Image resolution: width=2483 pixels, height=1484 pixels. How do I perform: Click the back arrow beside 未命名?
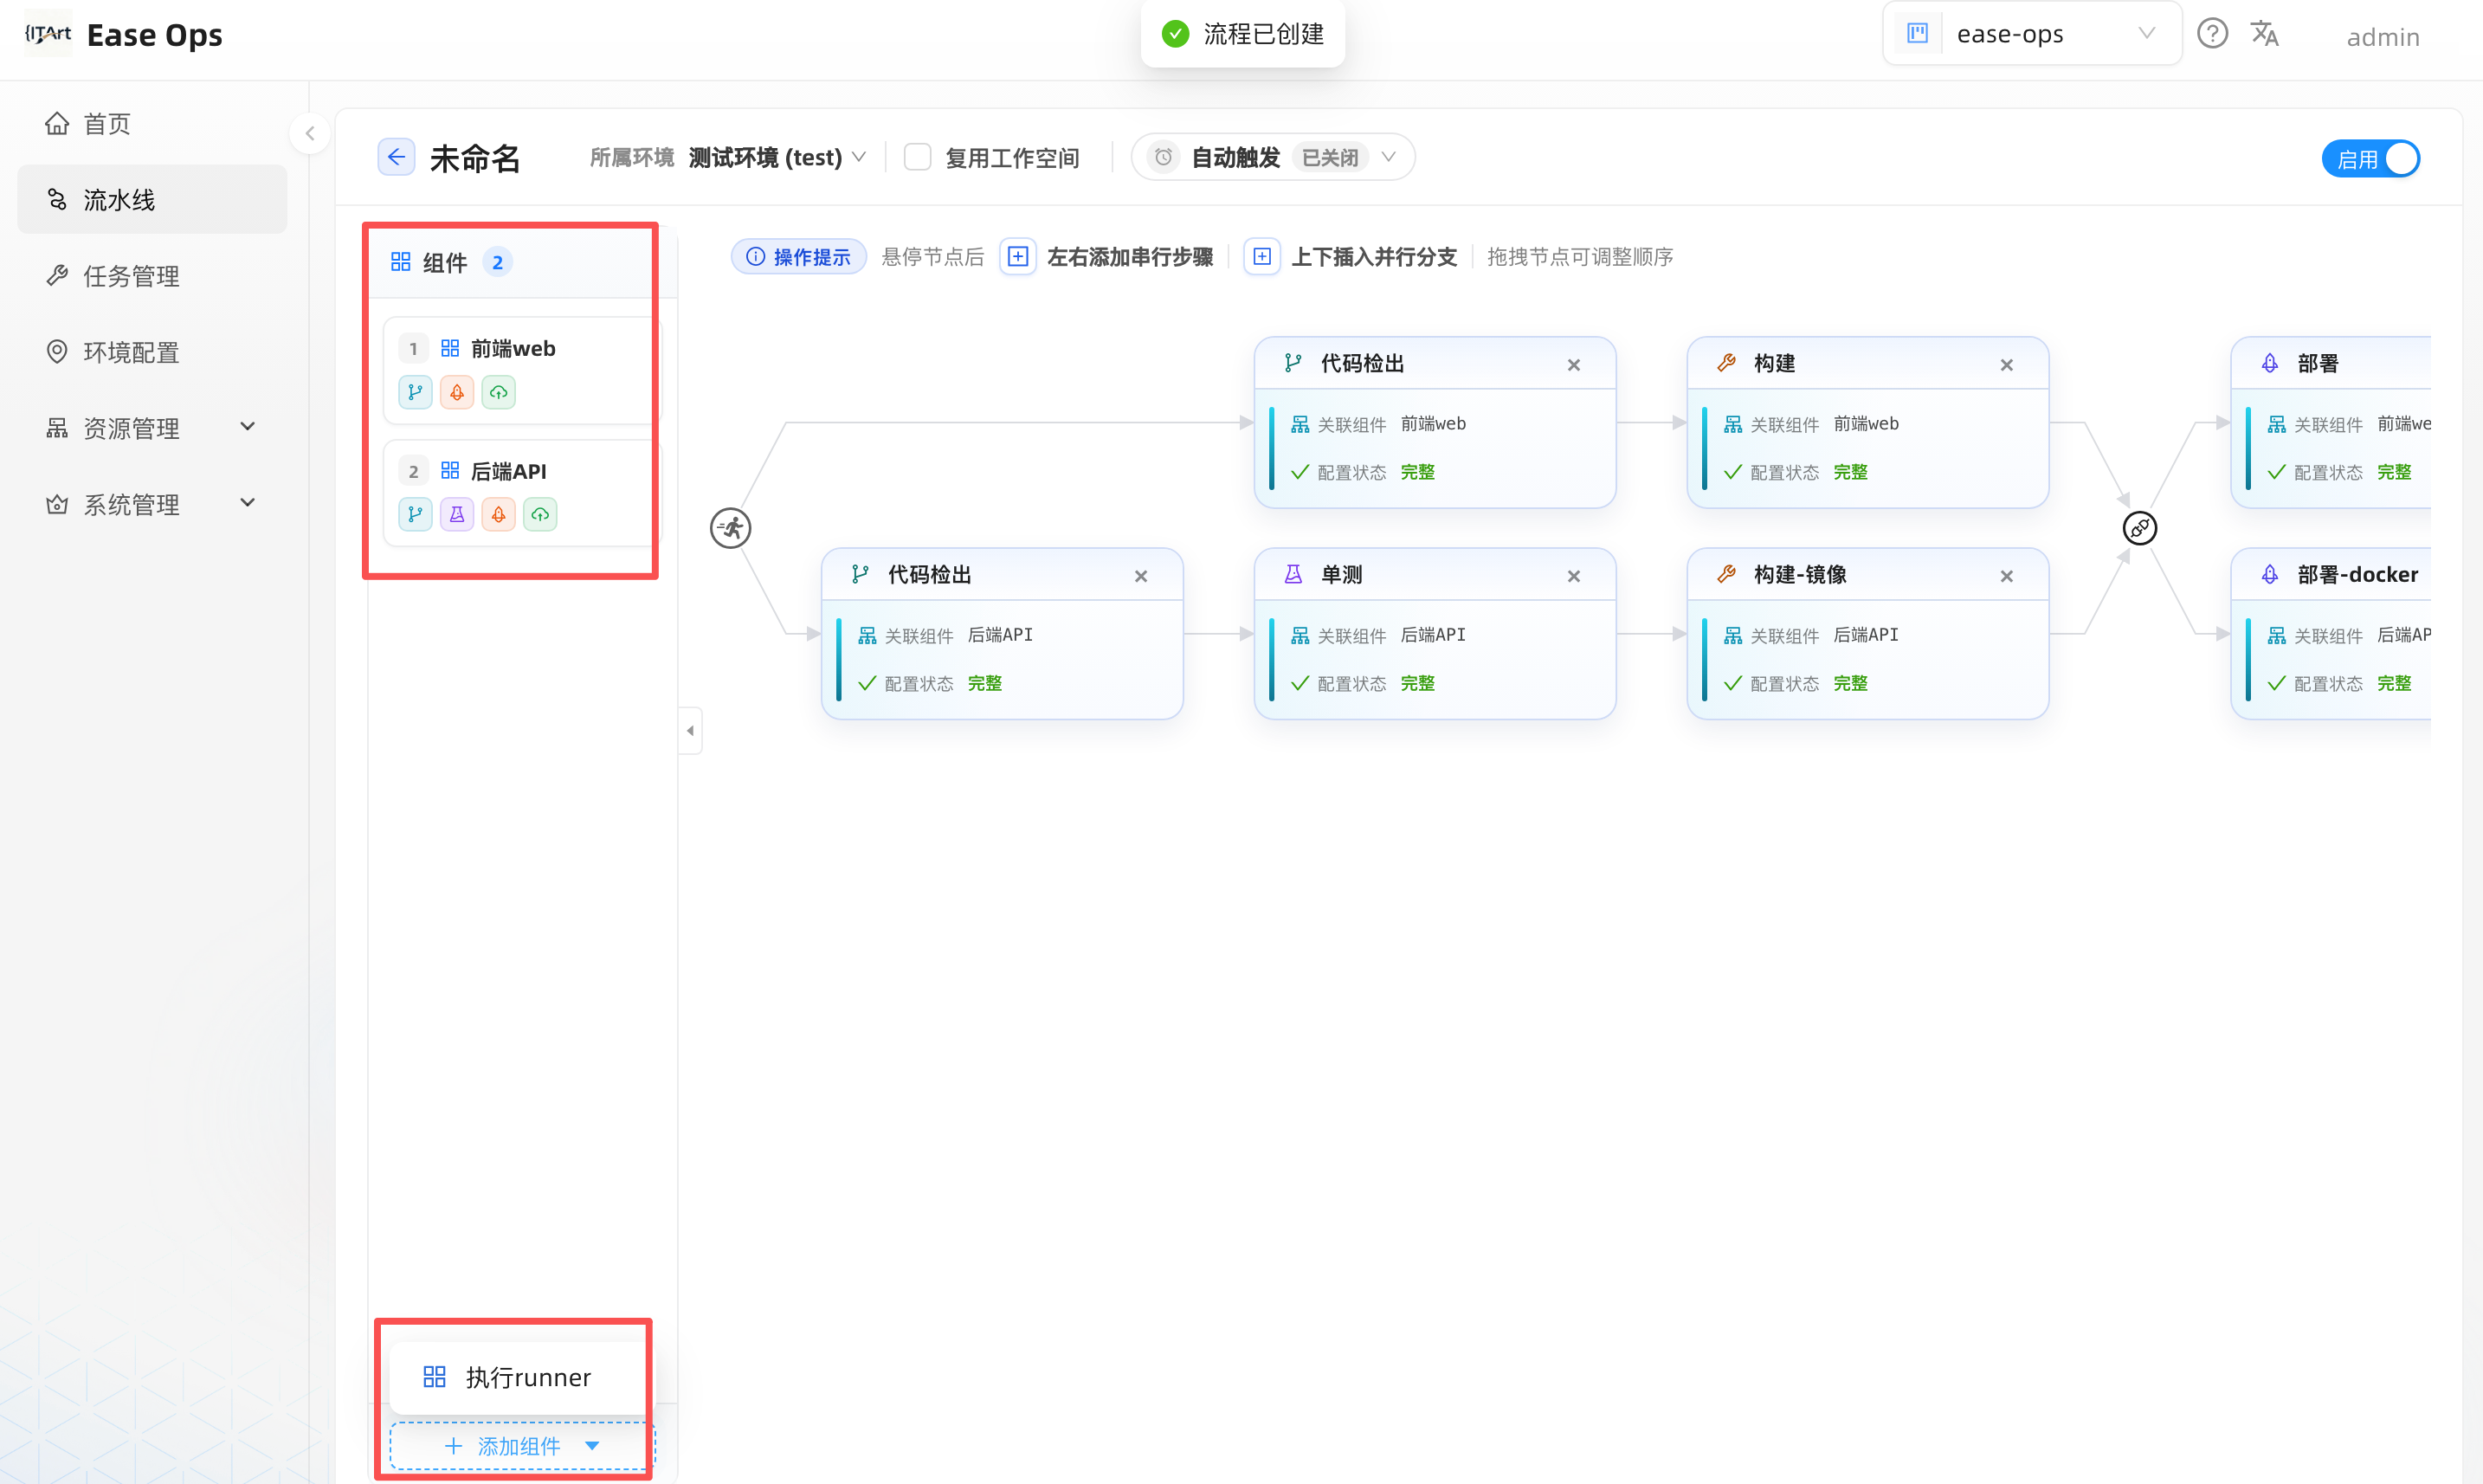(396, 157)
